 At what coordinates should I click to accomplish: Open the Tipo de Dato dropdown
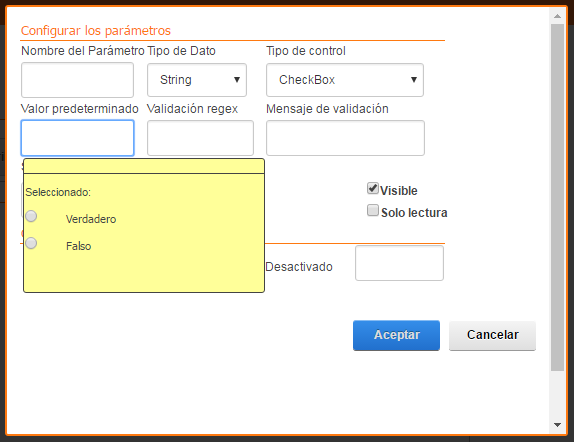coord(197,80)
